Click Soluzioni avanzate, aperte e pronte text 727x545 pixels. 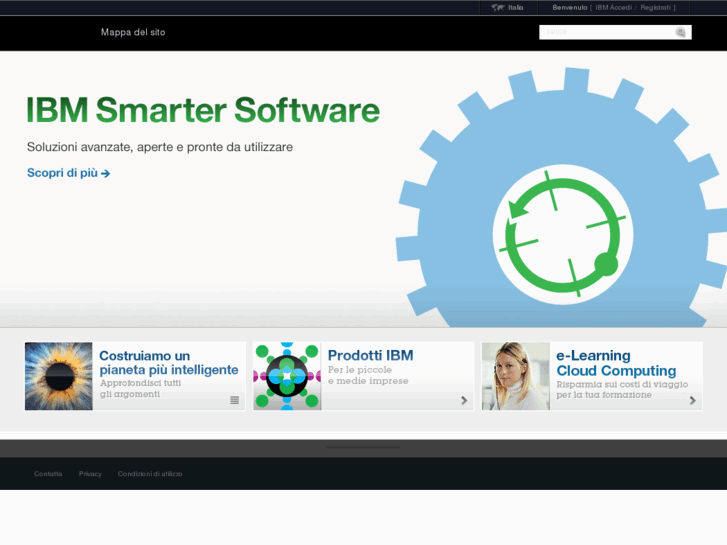(x=160, y=147)
